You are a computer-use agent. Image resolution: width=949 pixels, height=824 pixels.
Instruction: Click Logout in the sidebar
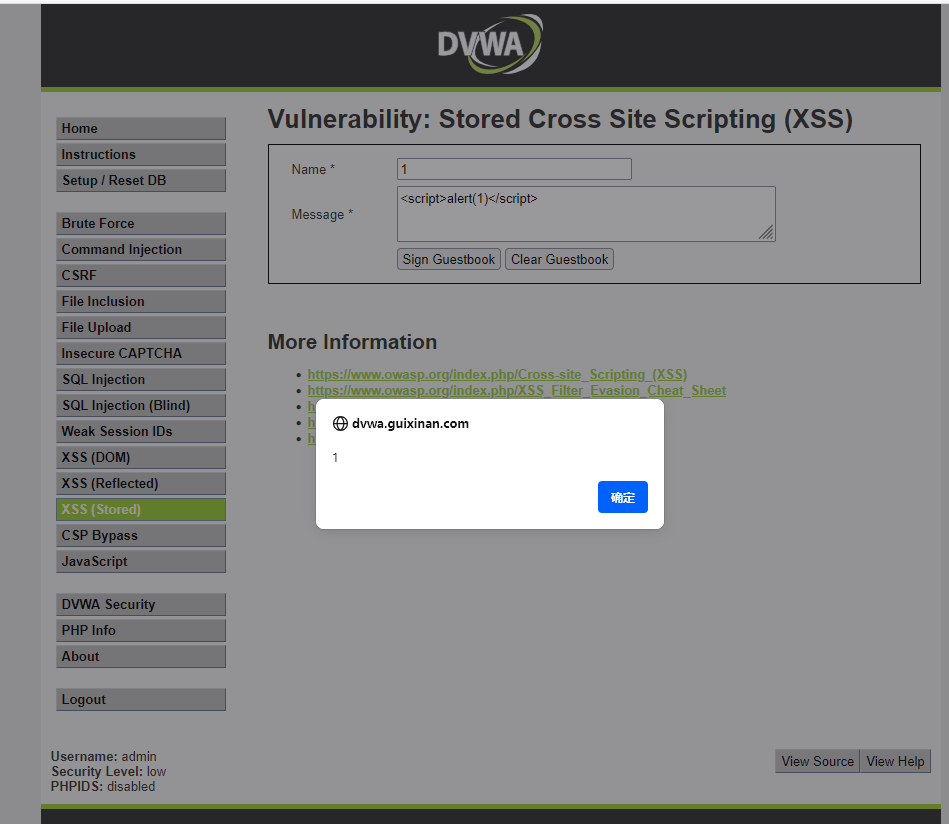point(140,699)
